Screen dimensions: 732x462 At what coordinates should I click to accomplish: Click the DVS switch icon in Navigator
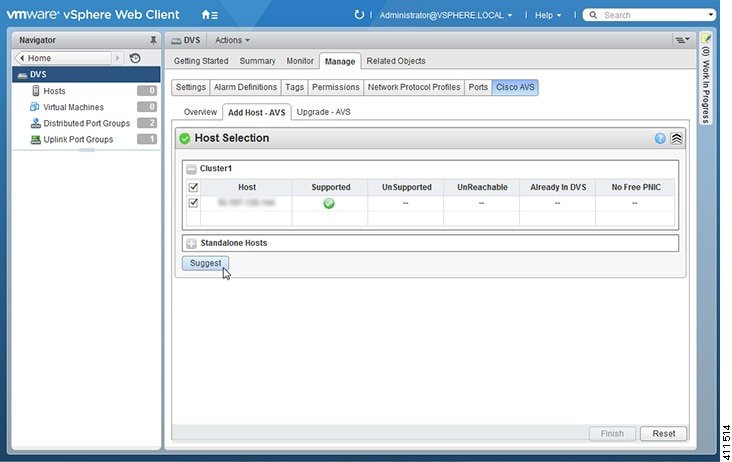pyautogui.click(x=22, y=75)
